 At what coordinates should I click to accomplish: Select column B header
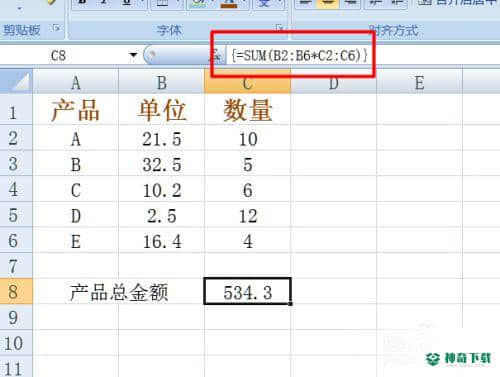(162, 82)
